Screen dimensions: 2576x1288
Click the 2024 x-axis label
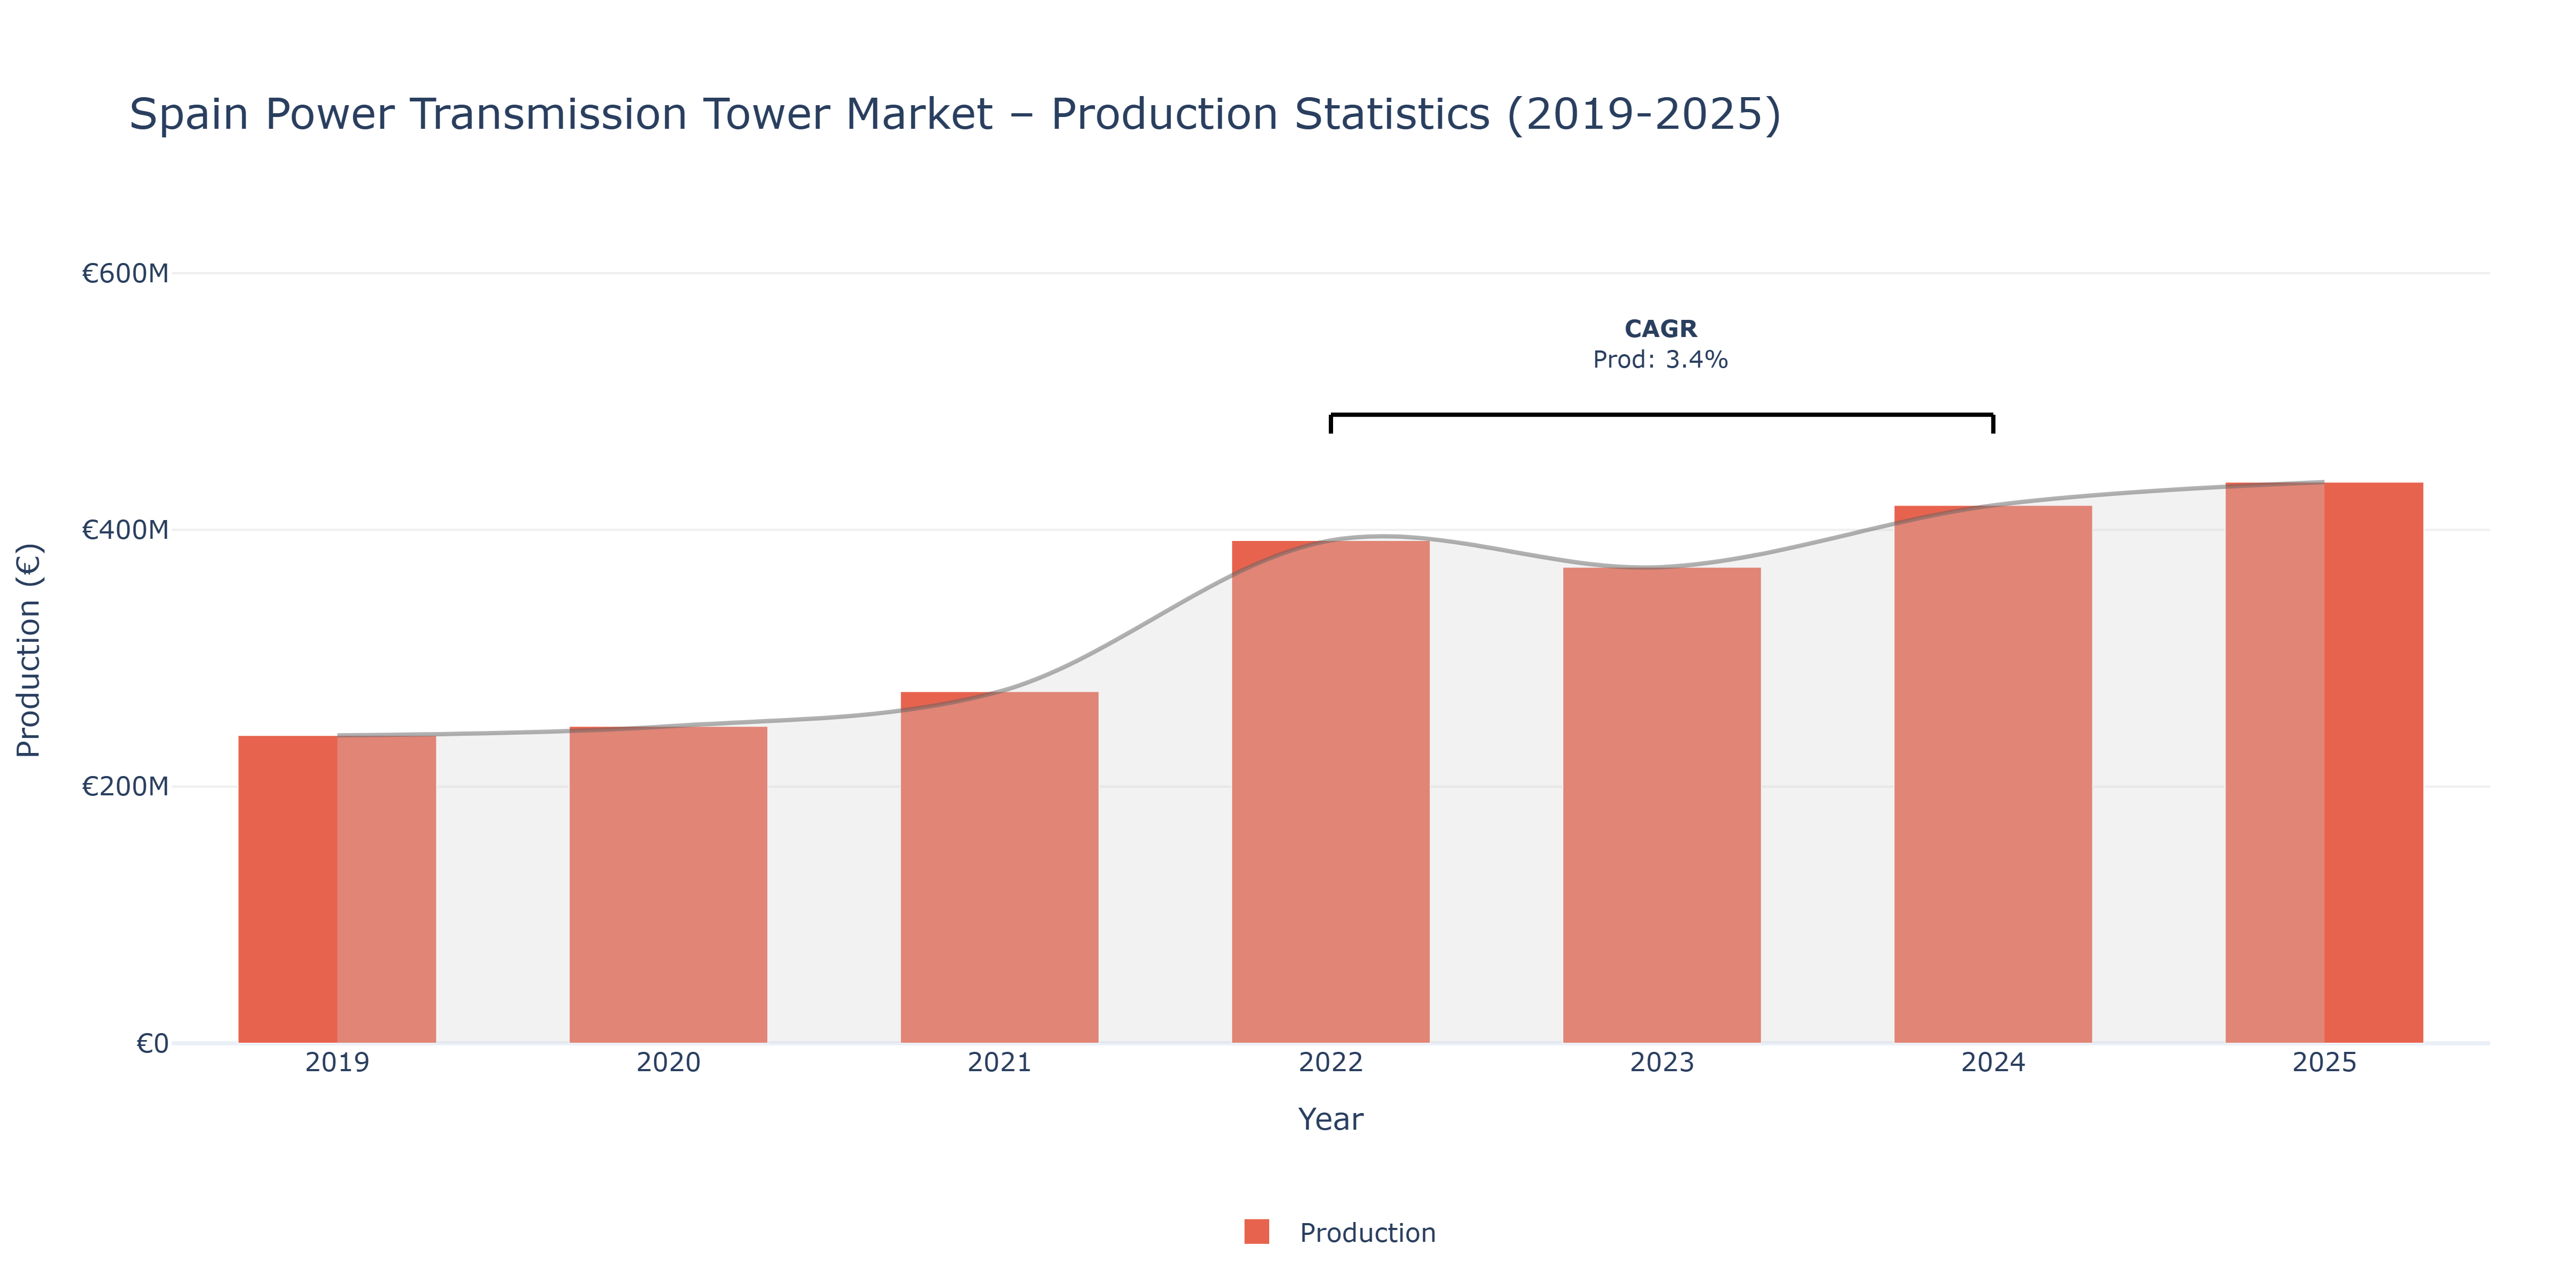point(1993,1062)
